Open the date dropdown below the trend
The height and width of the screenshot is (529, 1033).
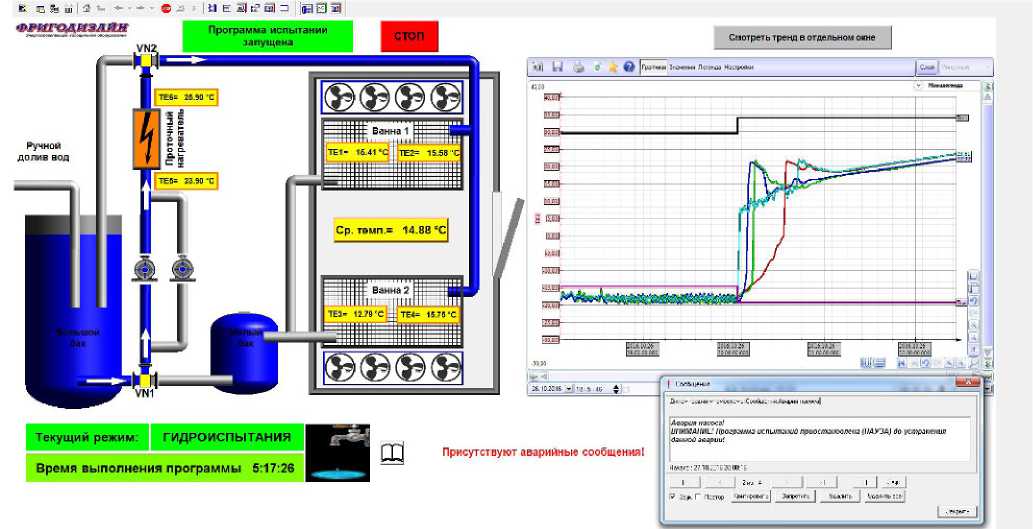click(569, 387)
